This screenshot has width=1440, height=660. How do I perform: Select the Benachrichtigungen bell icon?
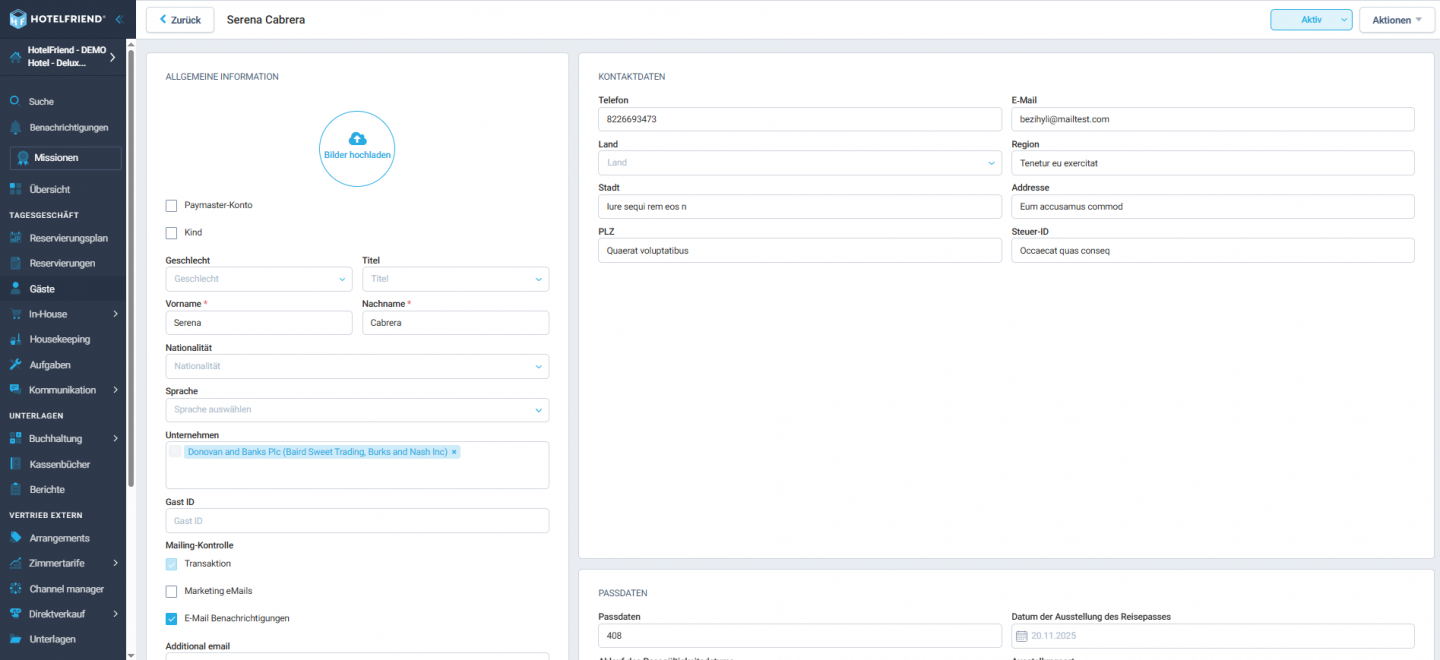tap(14, 127)
